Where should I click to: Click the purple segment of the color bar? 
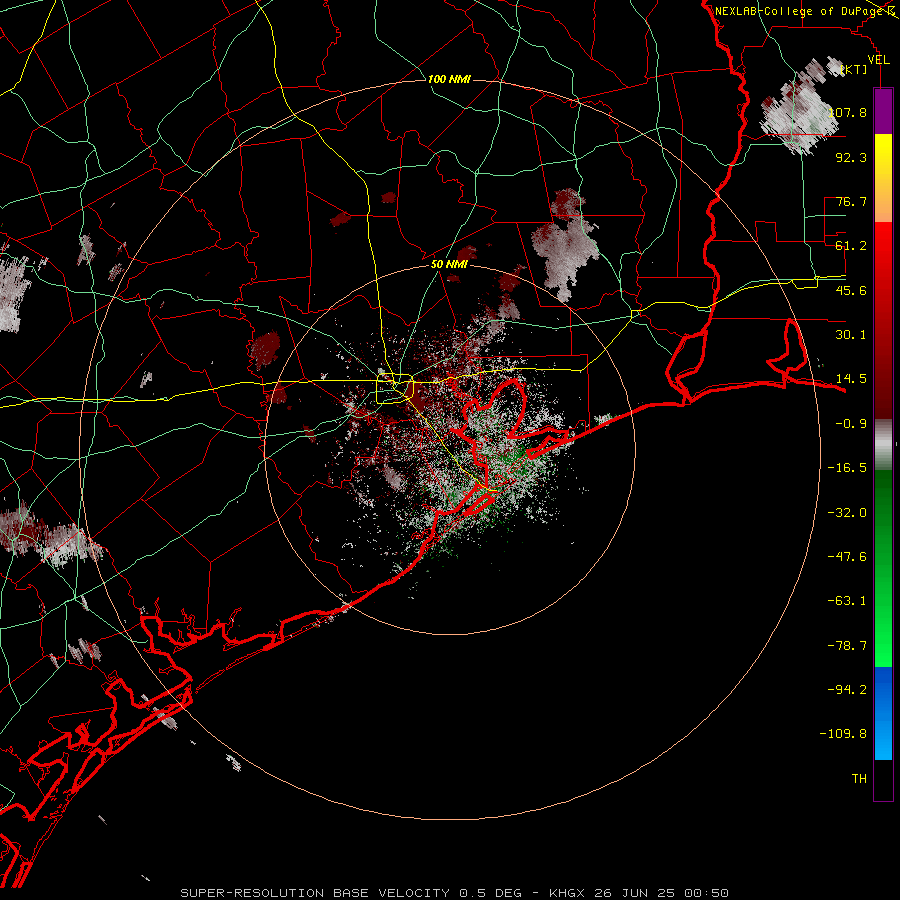(x=883, y=112)
